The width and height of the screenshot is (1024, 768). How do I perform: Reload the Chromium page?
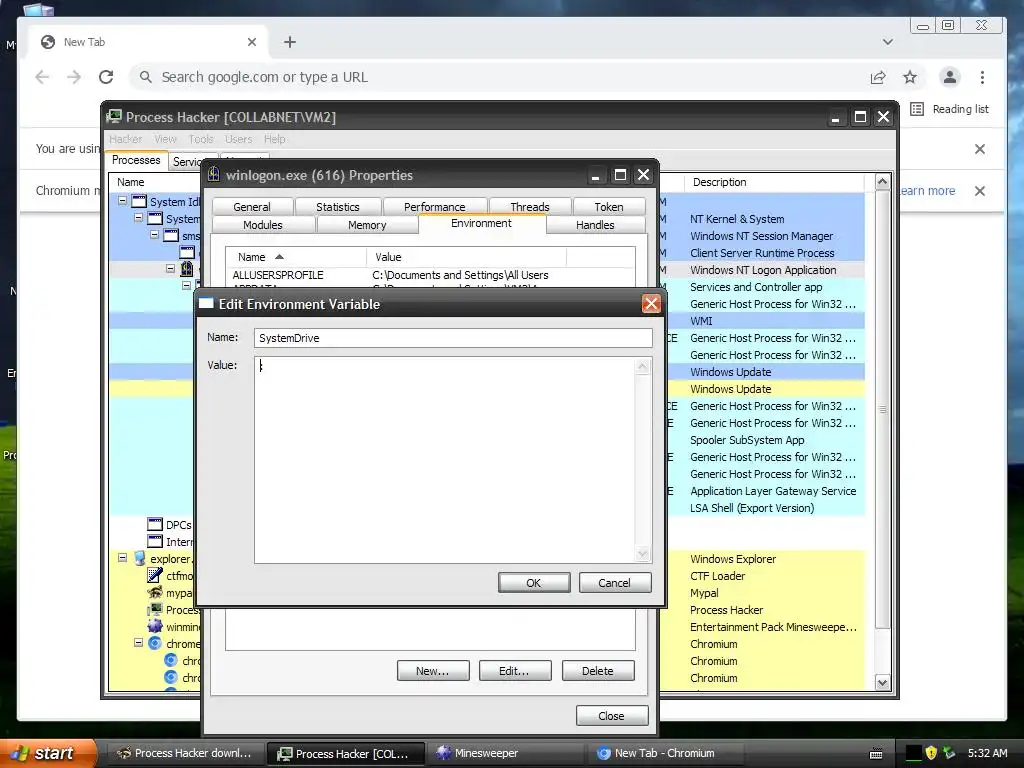tap(106, 77)
